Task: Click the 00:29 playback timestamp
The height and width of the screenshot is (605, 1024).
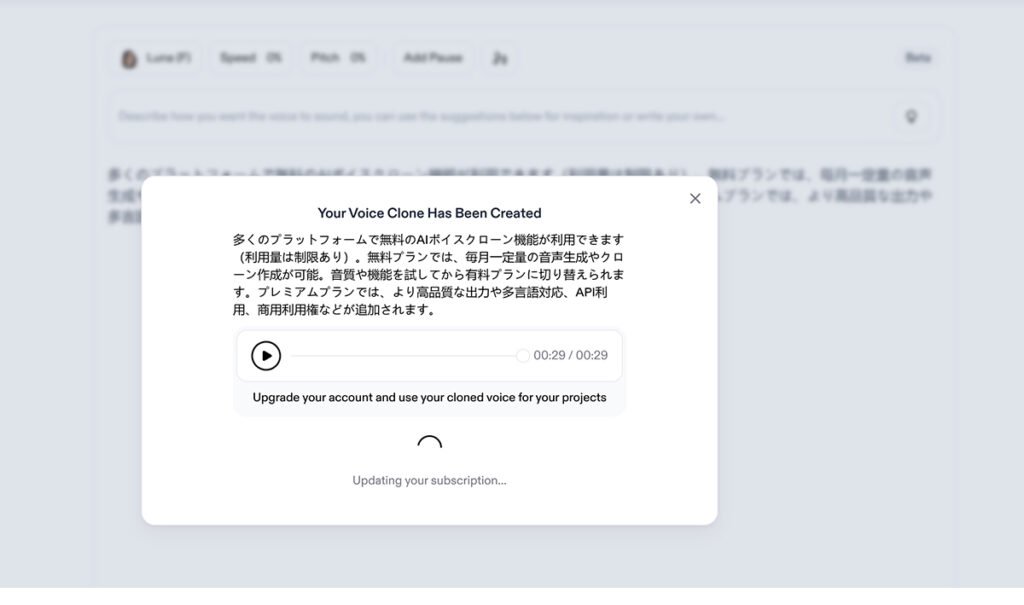Action: 572,355
